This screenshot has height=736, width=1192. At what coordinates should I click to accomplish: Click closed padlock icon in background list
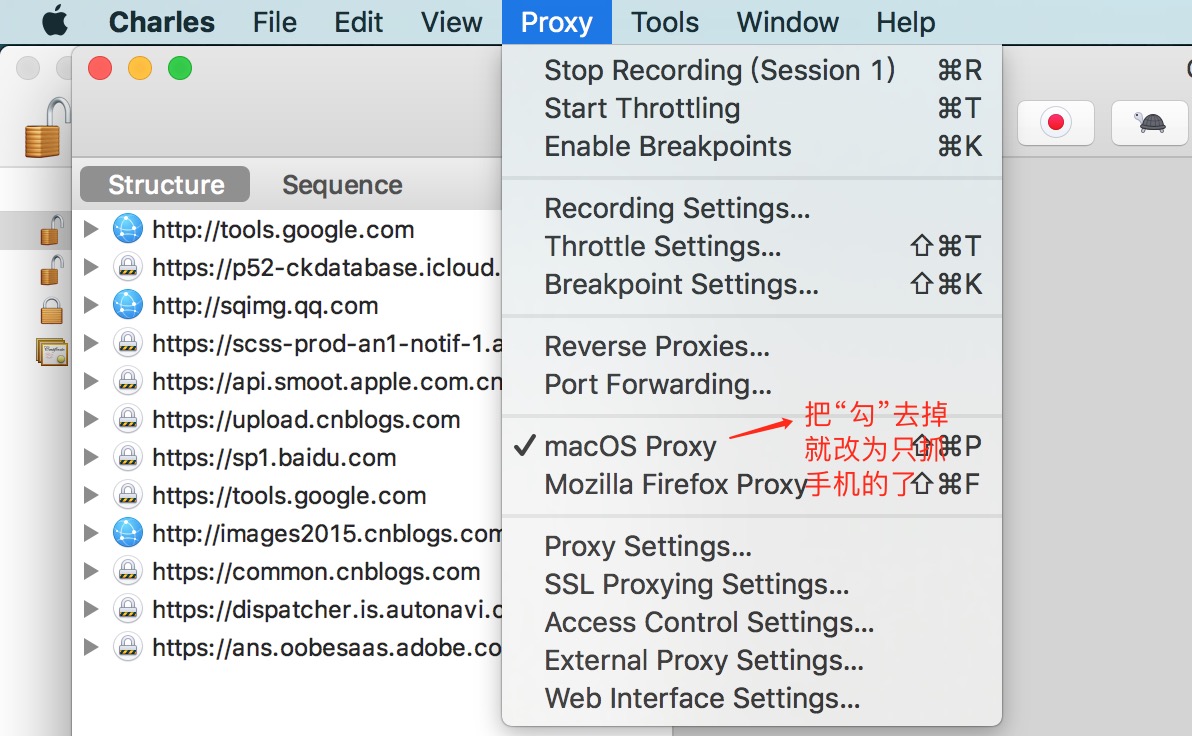click(51, 310)
